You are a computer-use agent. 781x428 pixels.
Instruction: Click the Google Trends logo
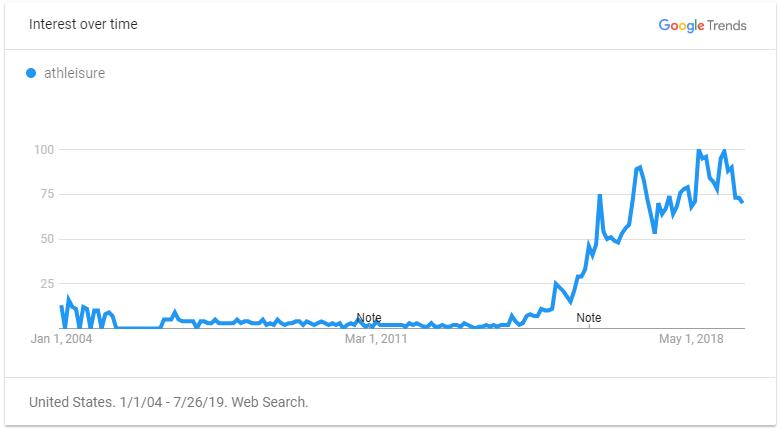(x=702, y=25)
